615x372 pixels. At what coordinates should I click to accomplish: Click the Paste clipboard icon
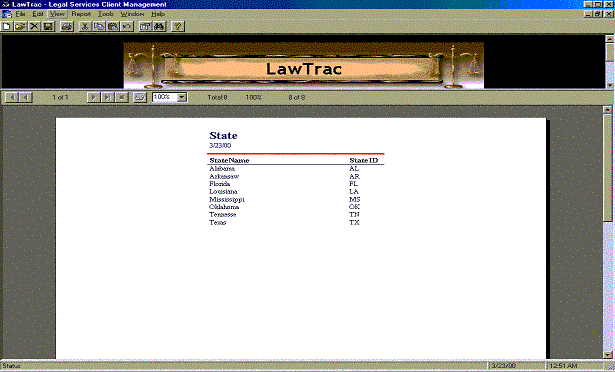coord(113,26)
